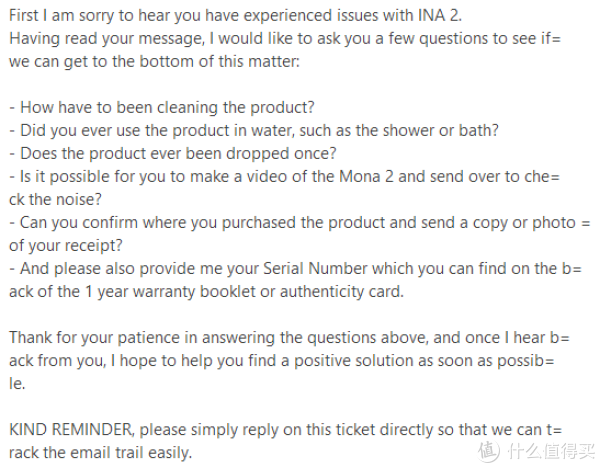Click the "bottom of this matter" phrase

click(x=181, y=61)
